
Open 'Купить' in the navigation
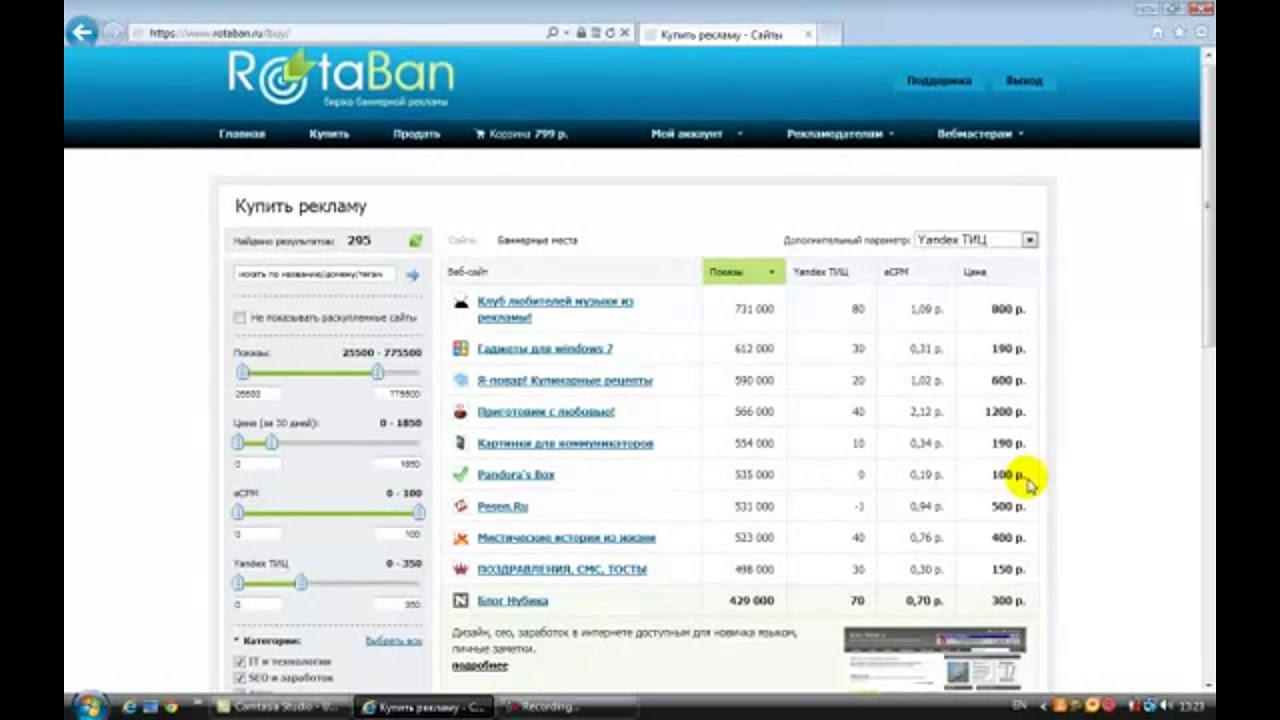pyautogui.click(x=329, y=133)
